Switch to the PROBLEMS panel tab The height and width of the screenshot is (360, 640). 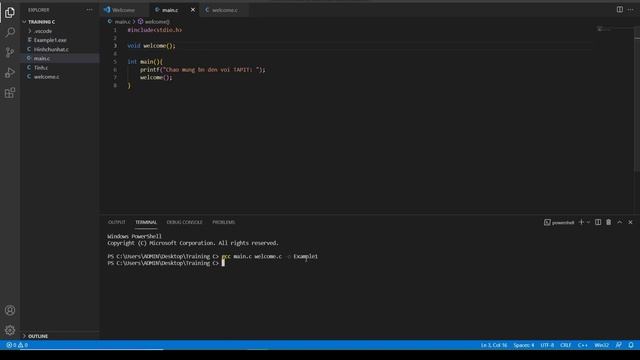224,222
